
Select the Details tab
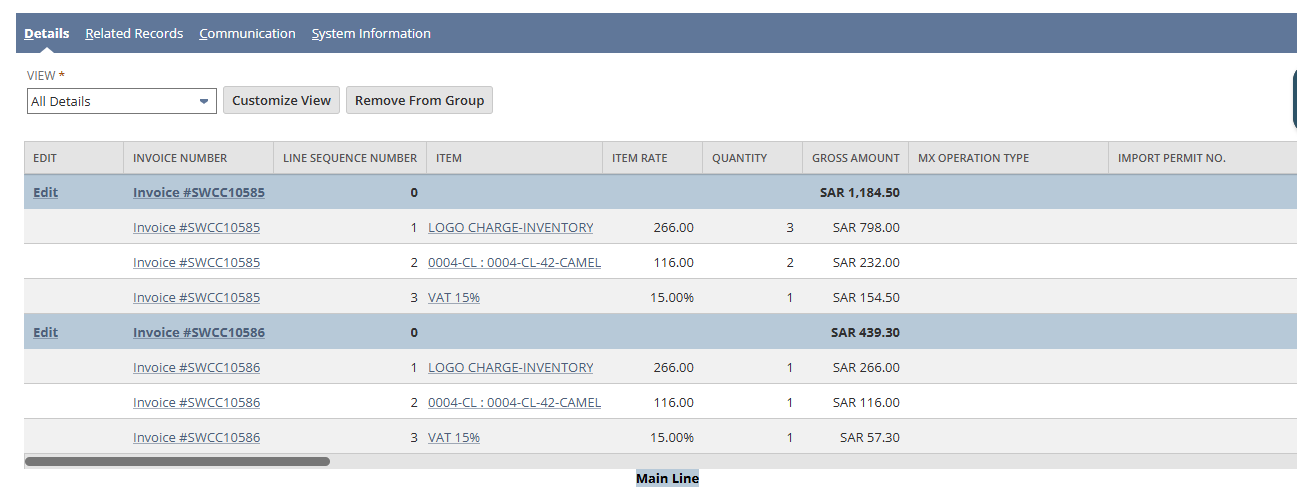[47, 34]
